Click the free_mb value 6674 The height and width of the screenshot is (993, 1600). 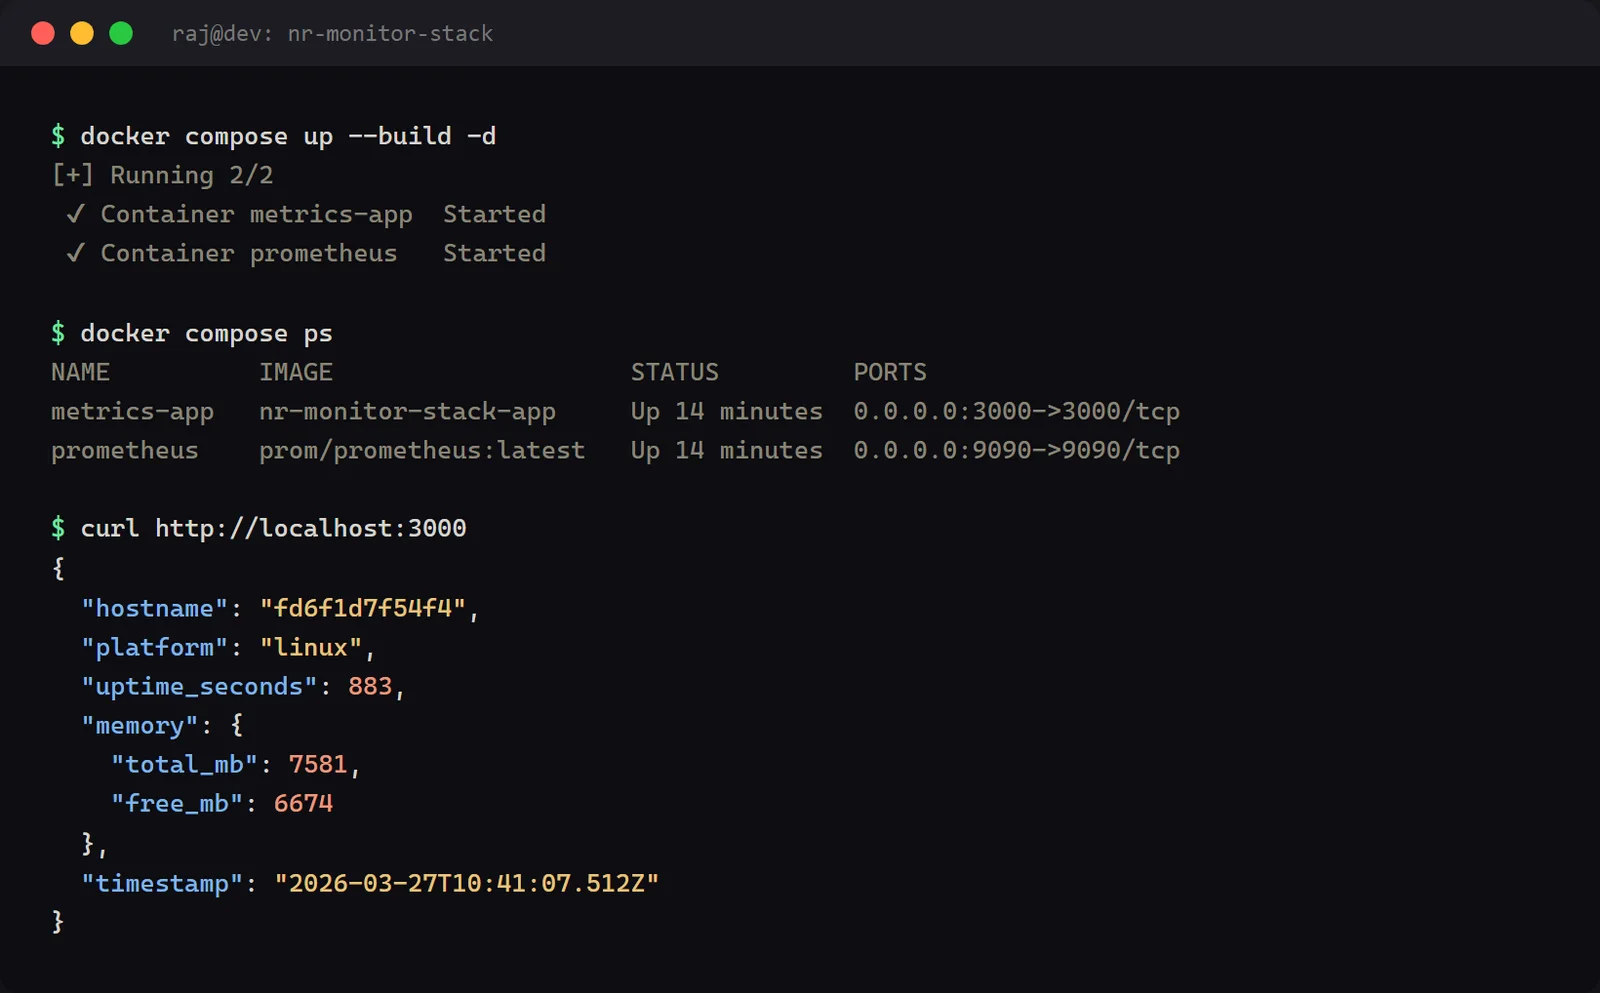(x=303, y=803)
